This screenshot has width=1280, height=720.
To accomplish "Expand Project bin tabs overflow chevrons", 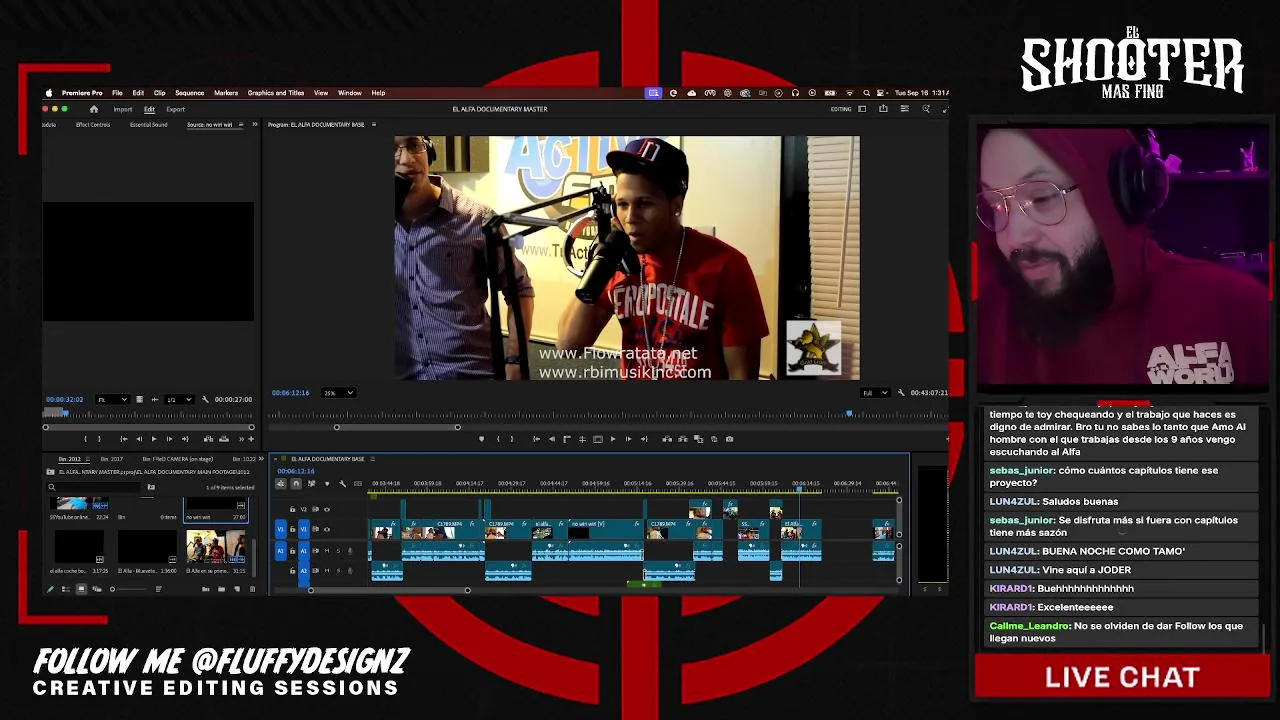I will [261, 459].
